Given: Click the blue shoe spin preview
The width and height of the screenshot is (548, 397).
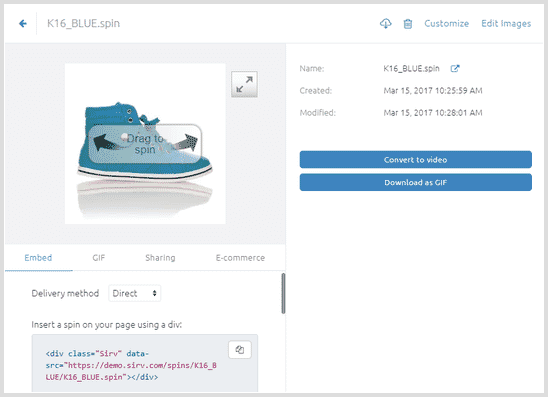Looking at the screenshot, I should (x=145, y=144).
